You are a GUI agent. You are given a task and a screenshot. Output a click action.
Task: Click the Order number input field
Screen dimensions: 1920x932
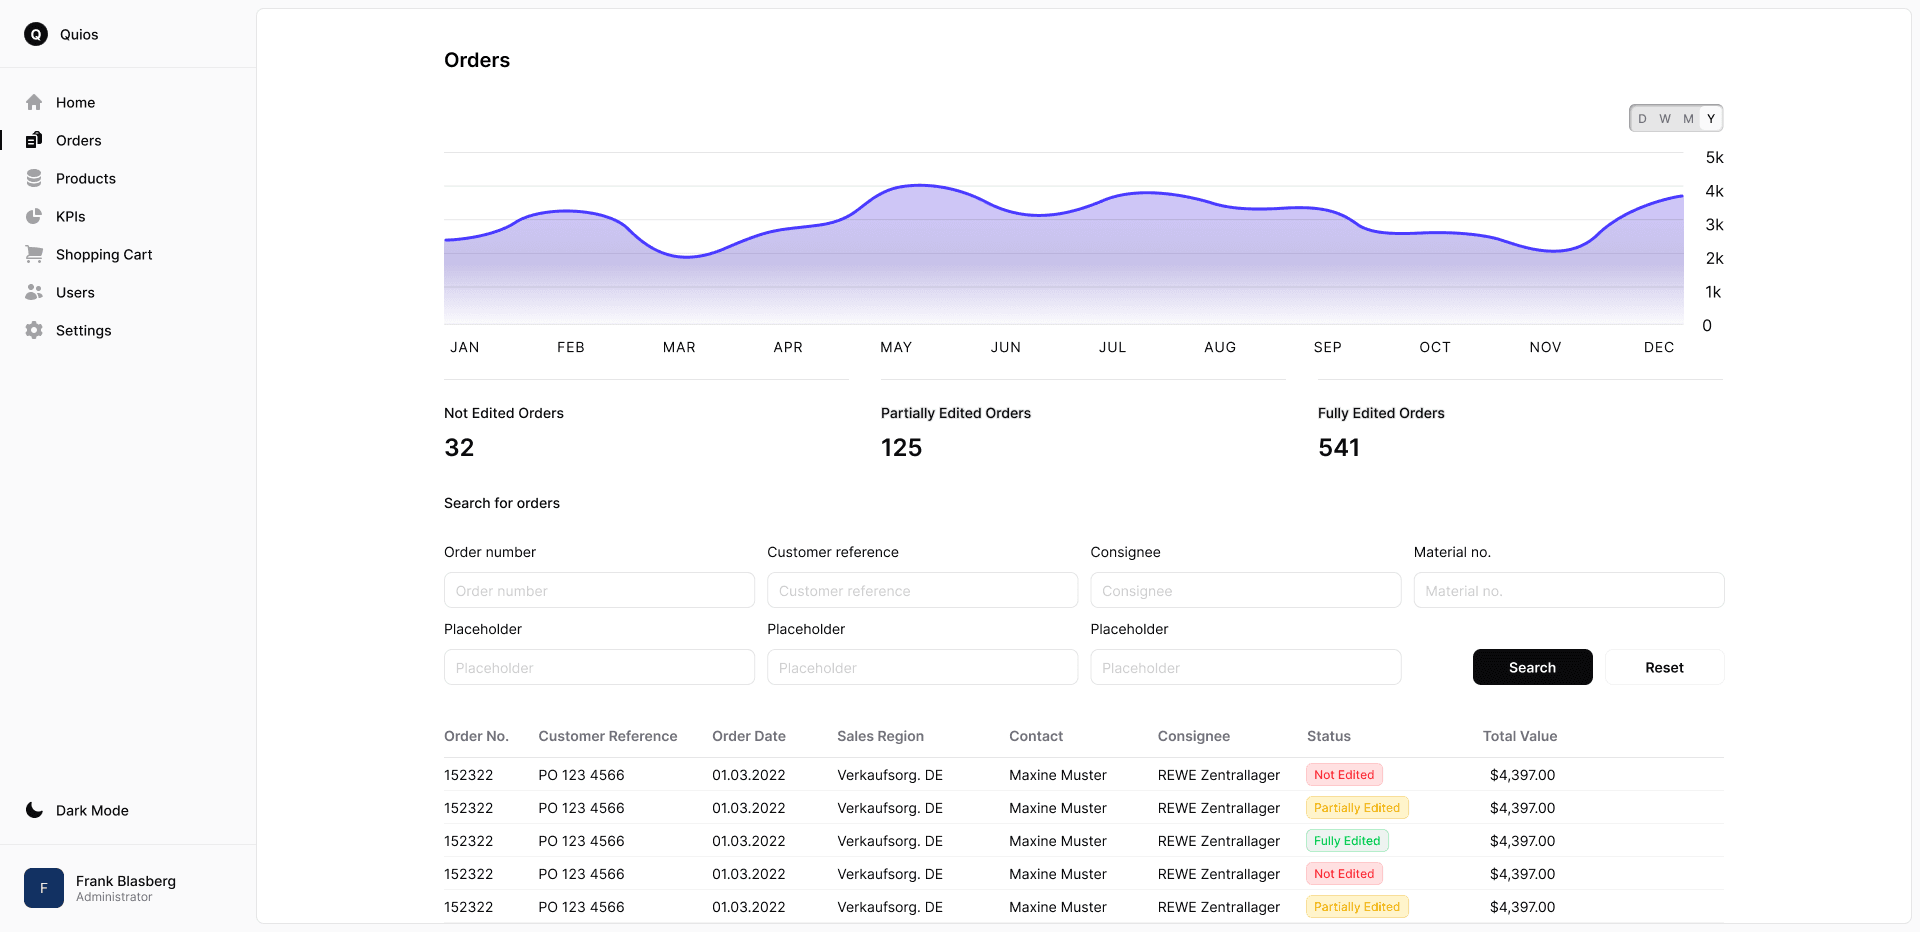click(x=598, y=590)
